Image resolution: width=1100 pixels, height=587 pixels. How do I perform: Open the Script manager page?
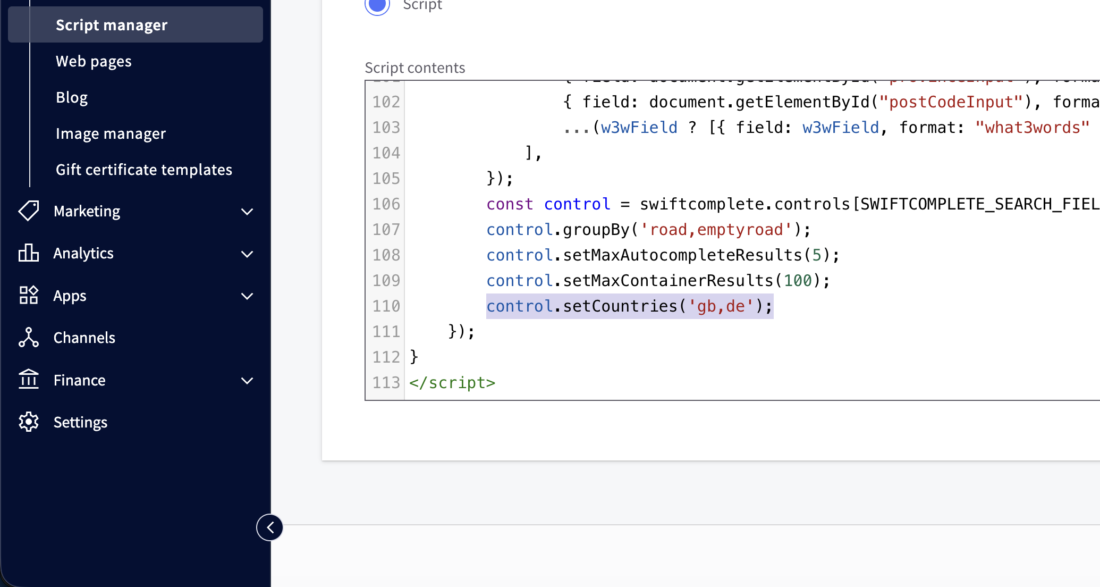[135, 25]
